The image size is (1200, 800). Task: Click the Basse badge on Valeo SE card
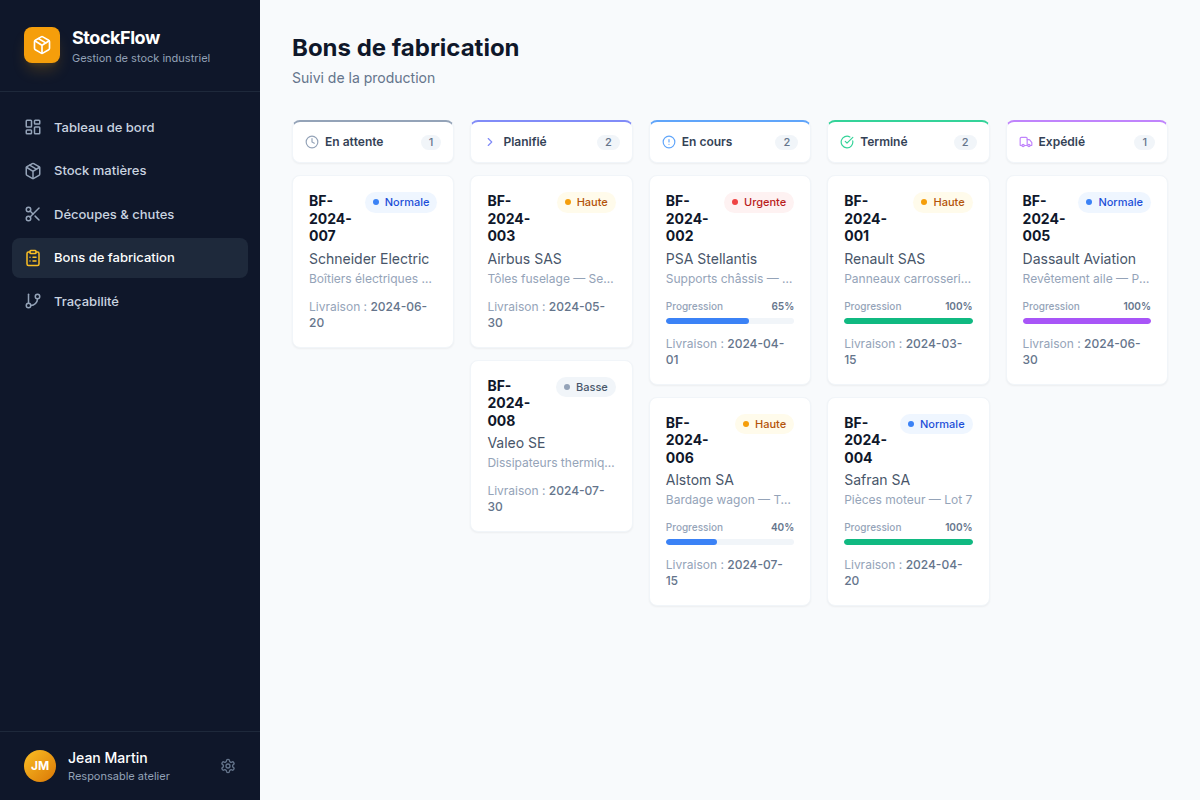coord(586,387)
